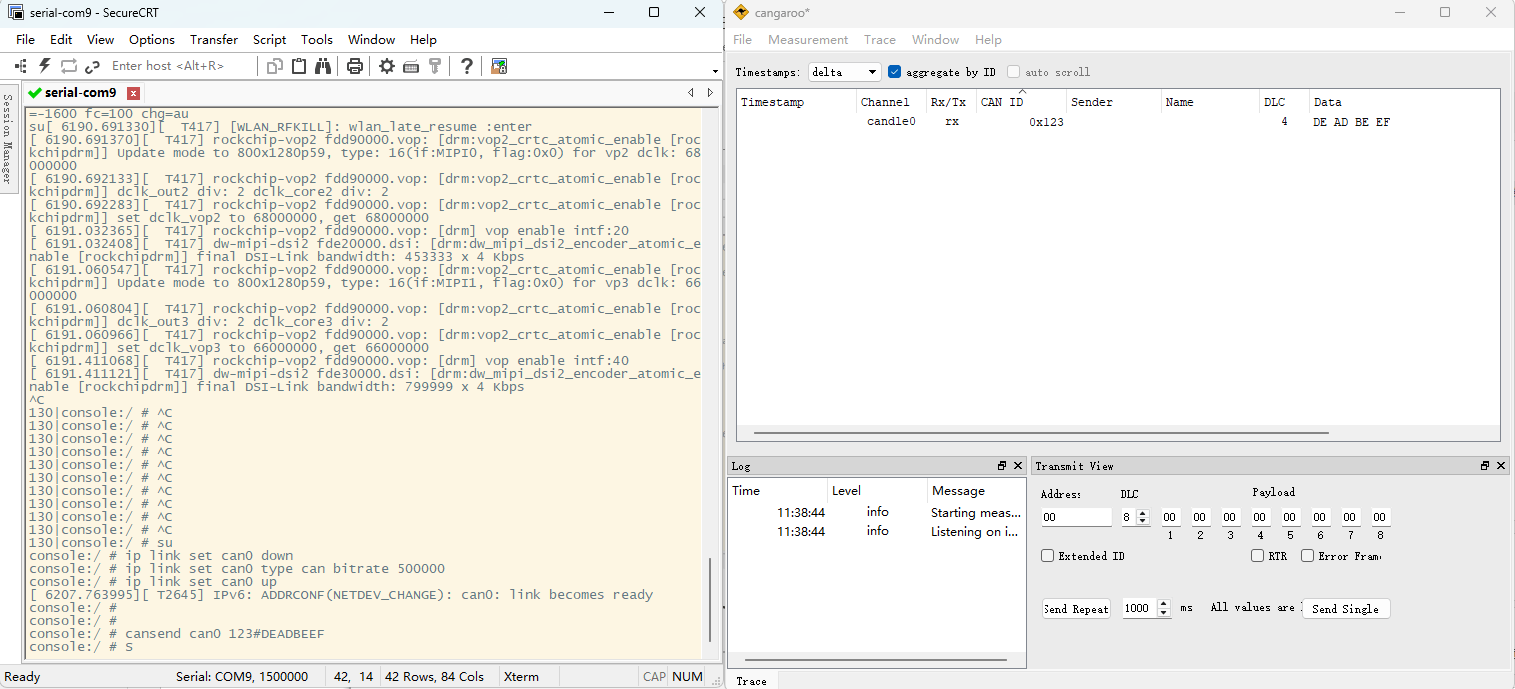Click the Disconnect chain-link icon
The image size is (1515, 689).
pos(93,66)
